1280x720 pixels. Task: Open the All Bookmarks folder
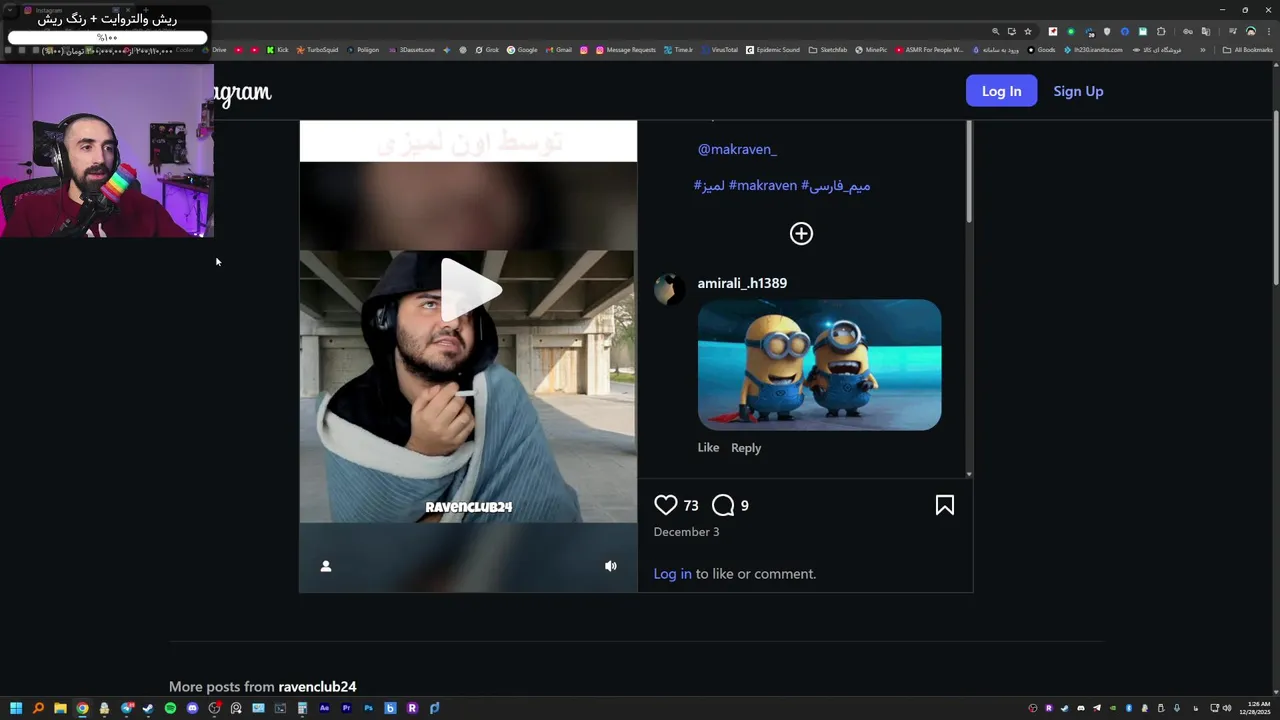point(1248,50)
